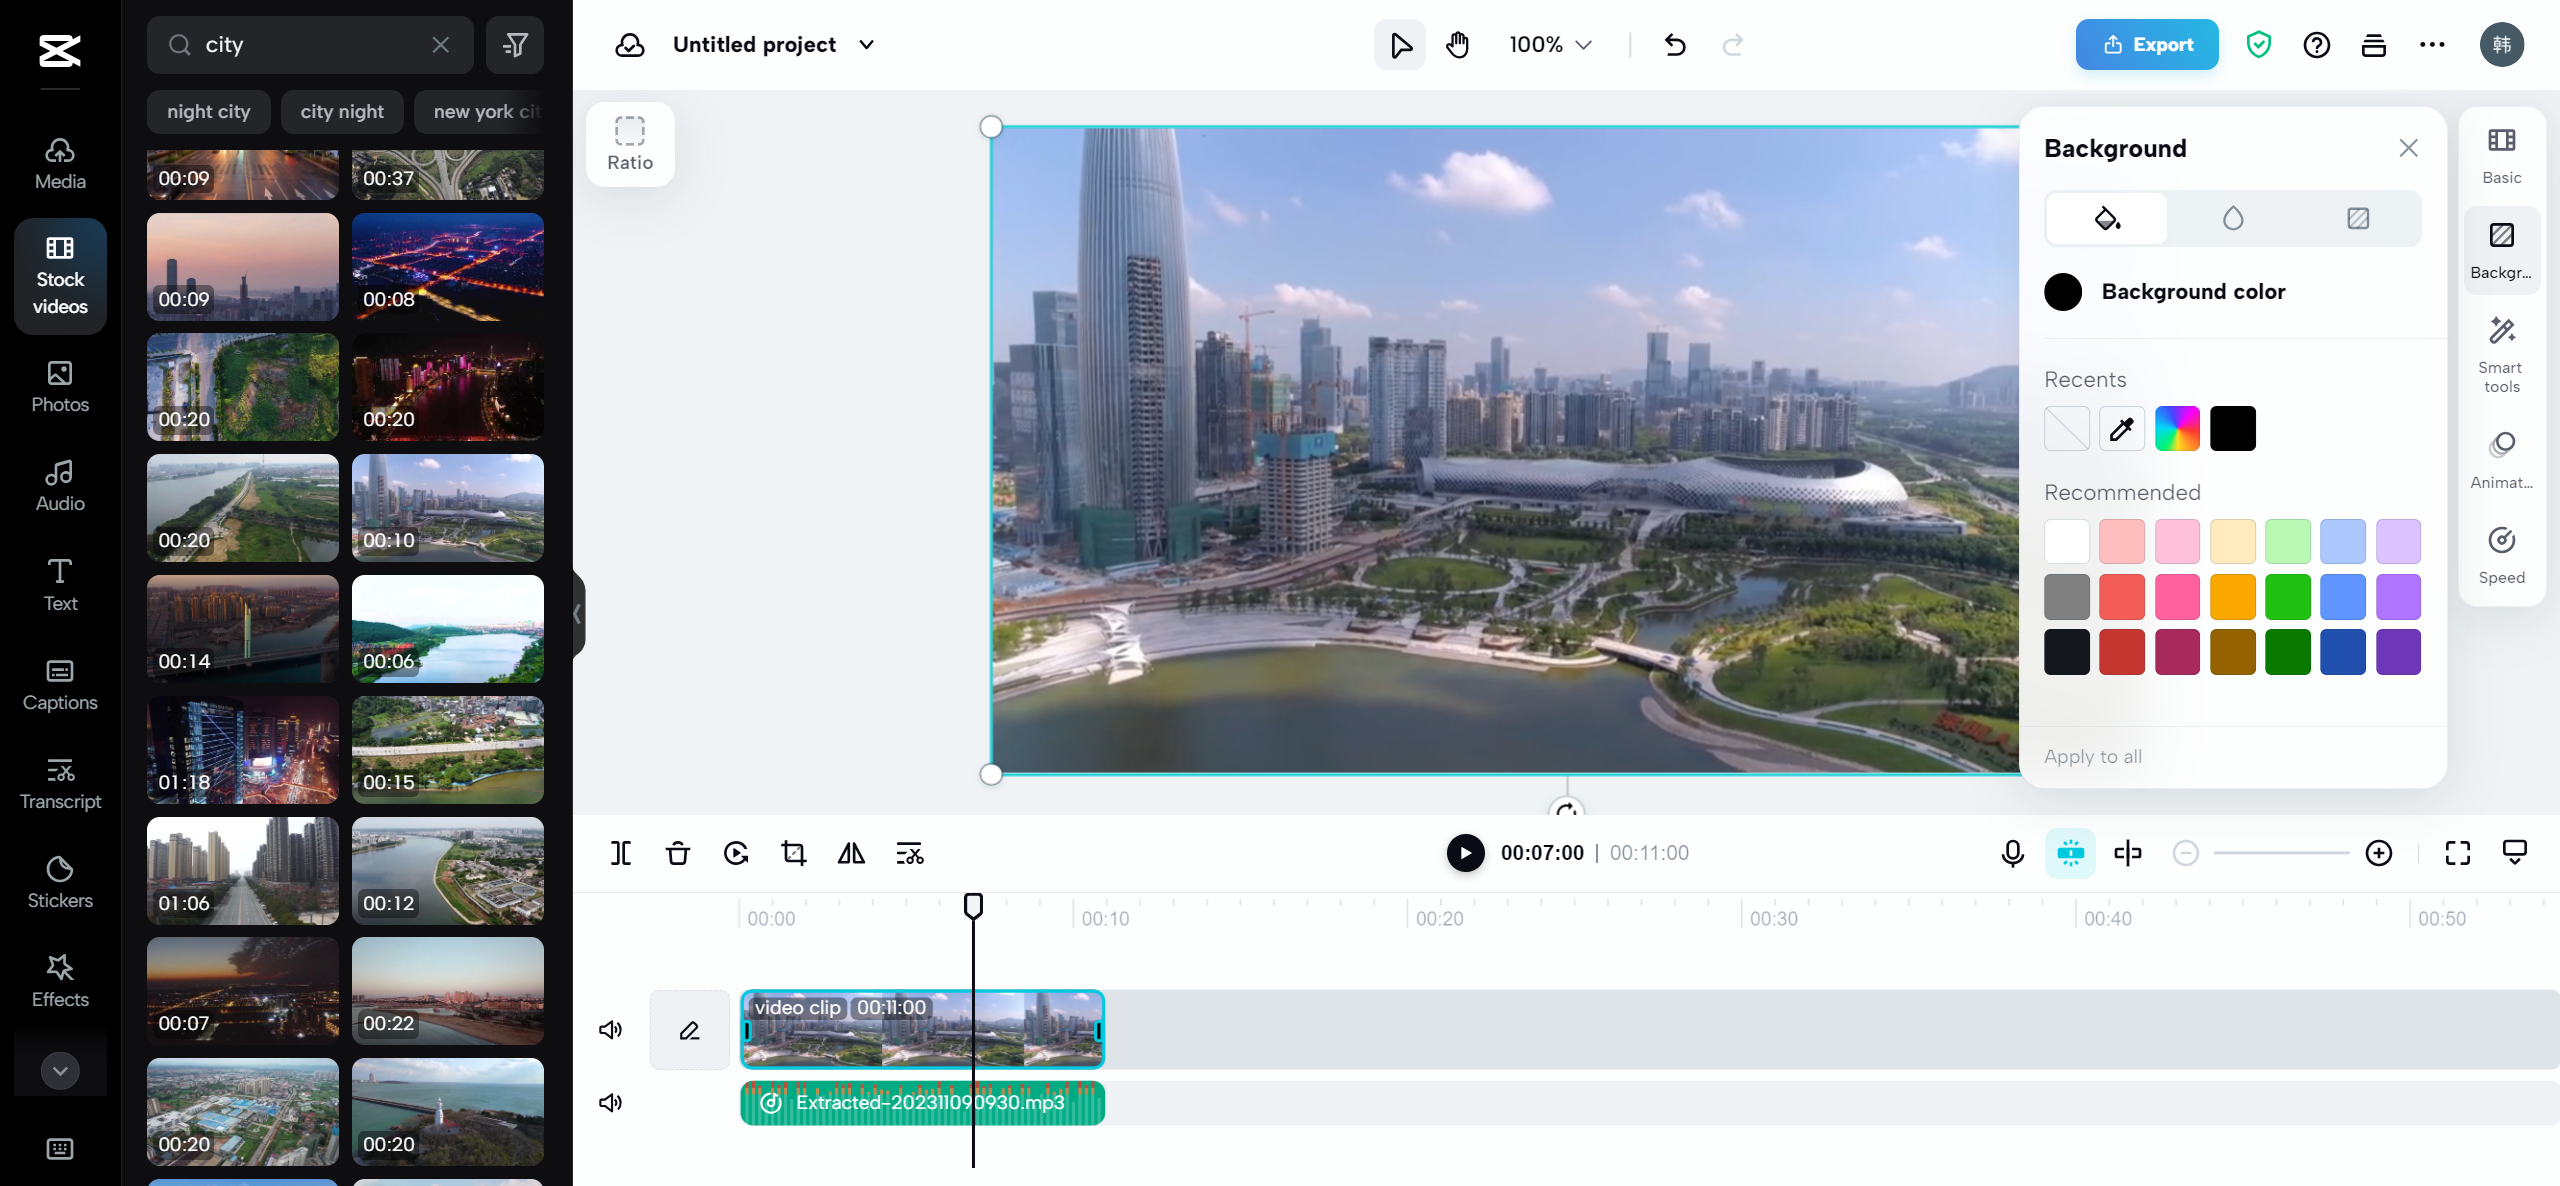Click the crop tool

[794, 853]
